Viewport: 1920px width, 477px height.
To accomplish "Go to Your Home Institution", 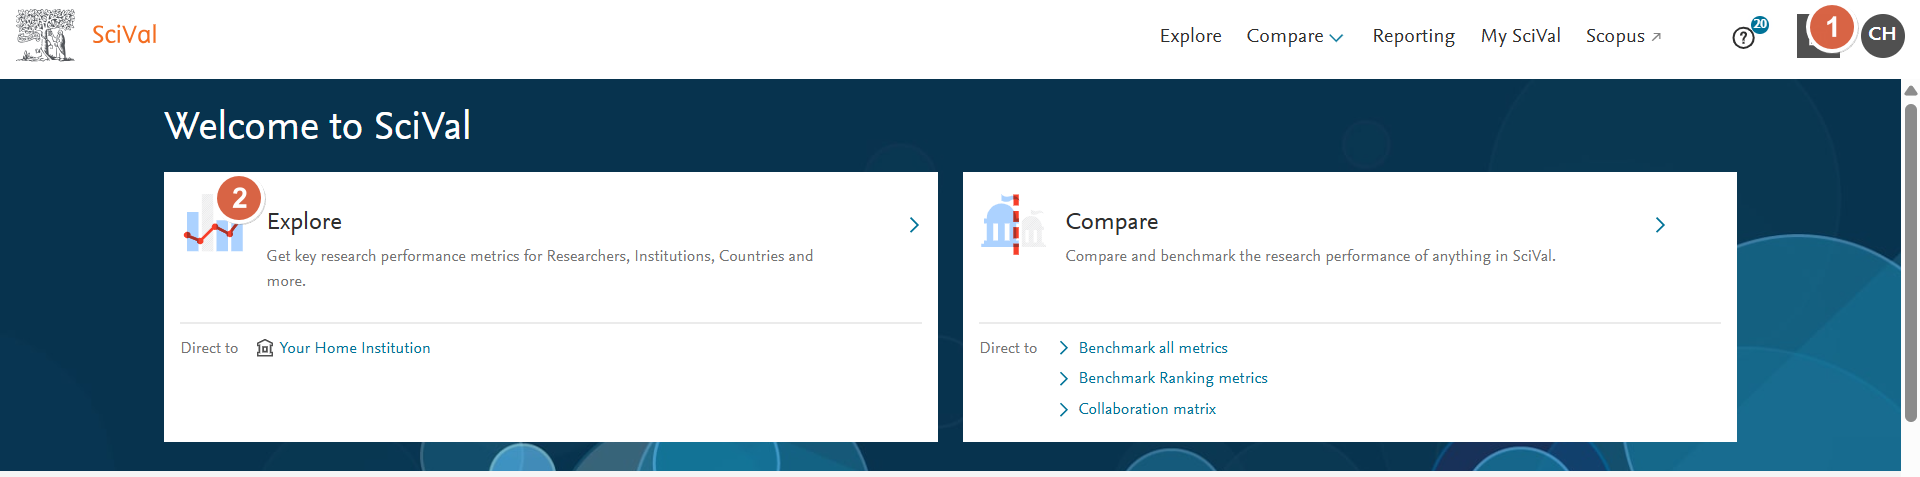I will click(355, 348).
